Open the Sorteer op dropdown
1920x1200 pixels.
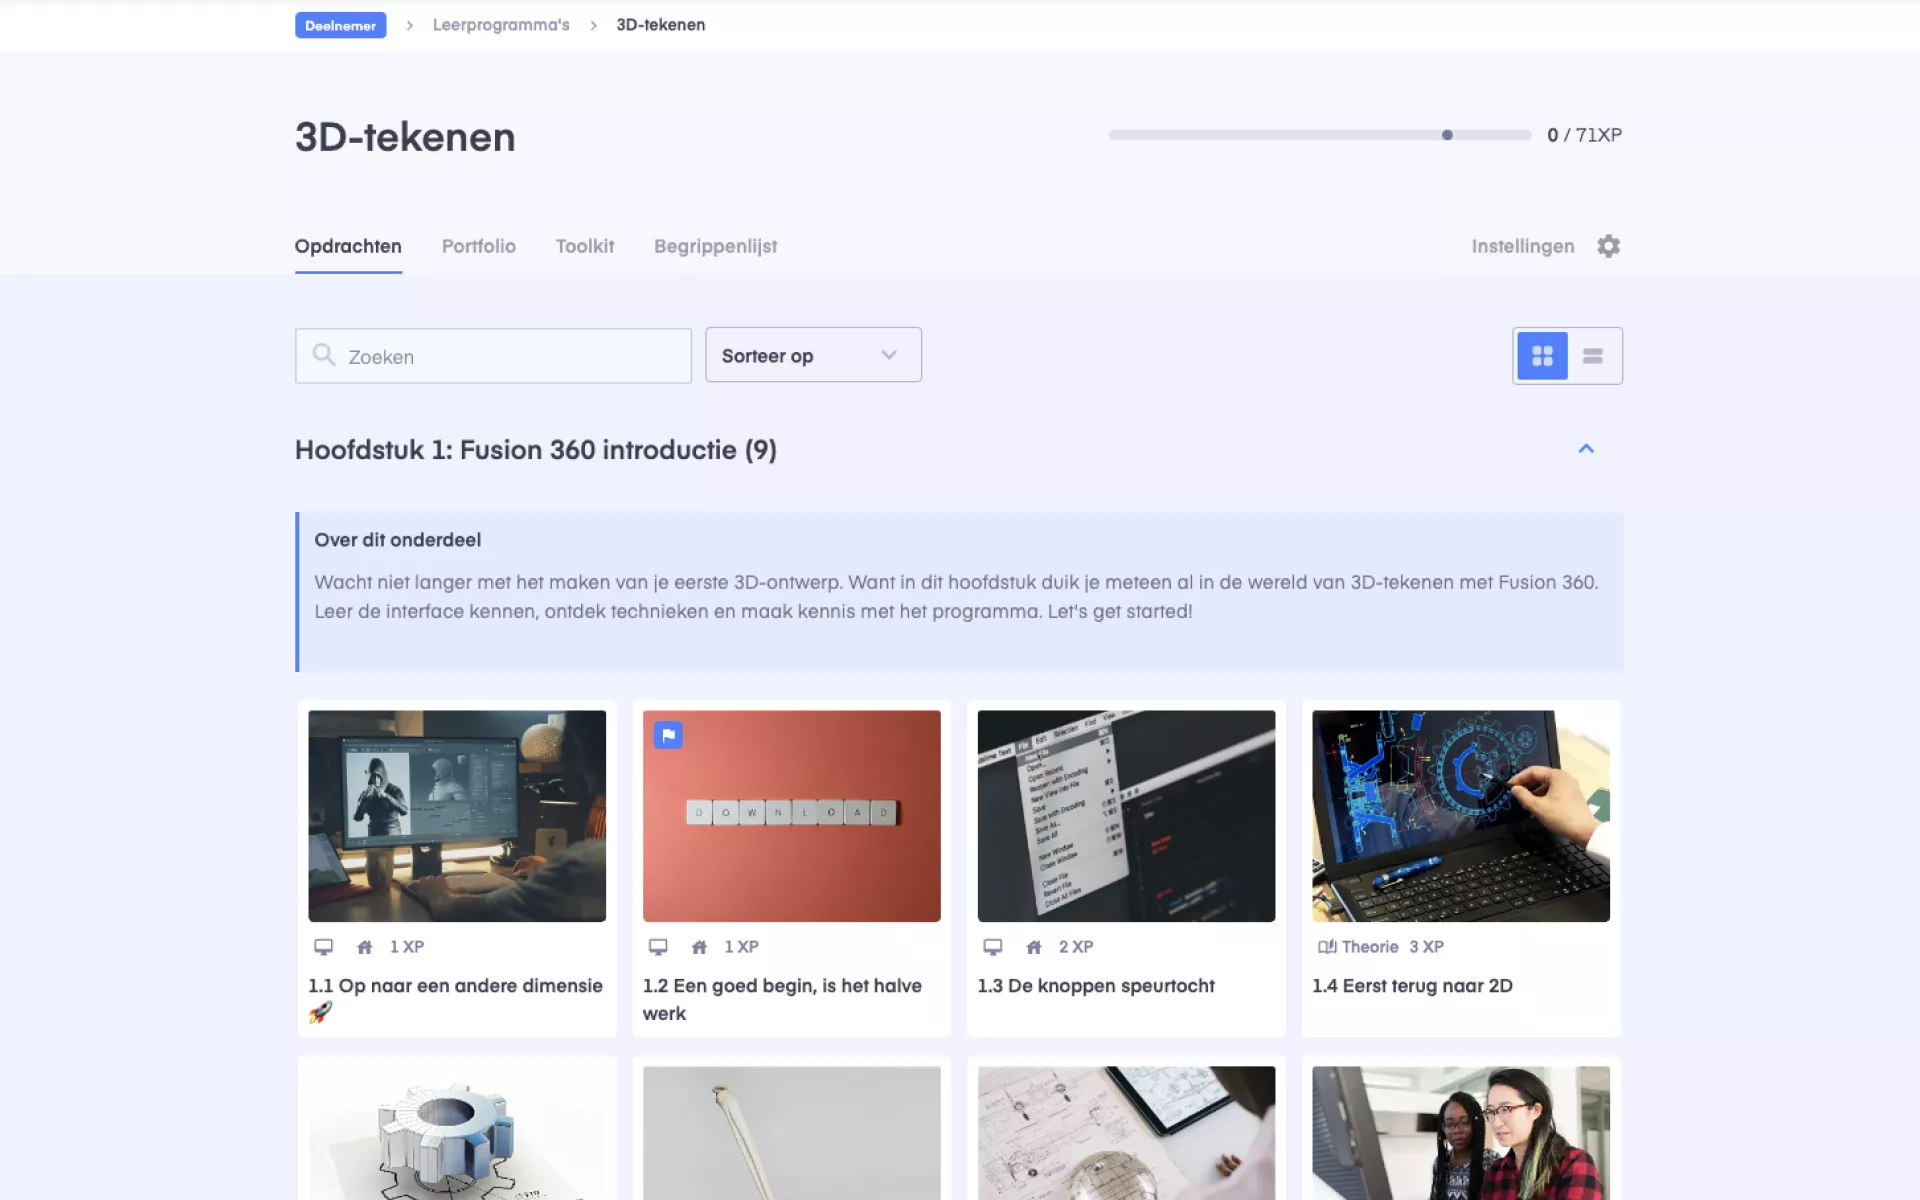[x=812, y=355]
